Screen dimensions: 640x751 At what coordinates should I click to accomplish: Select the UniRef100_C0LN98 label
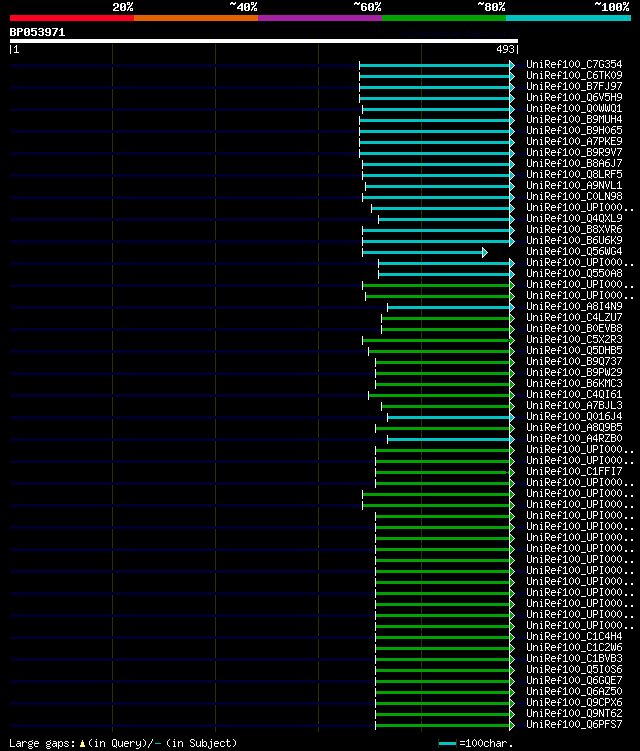point(574,196)
